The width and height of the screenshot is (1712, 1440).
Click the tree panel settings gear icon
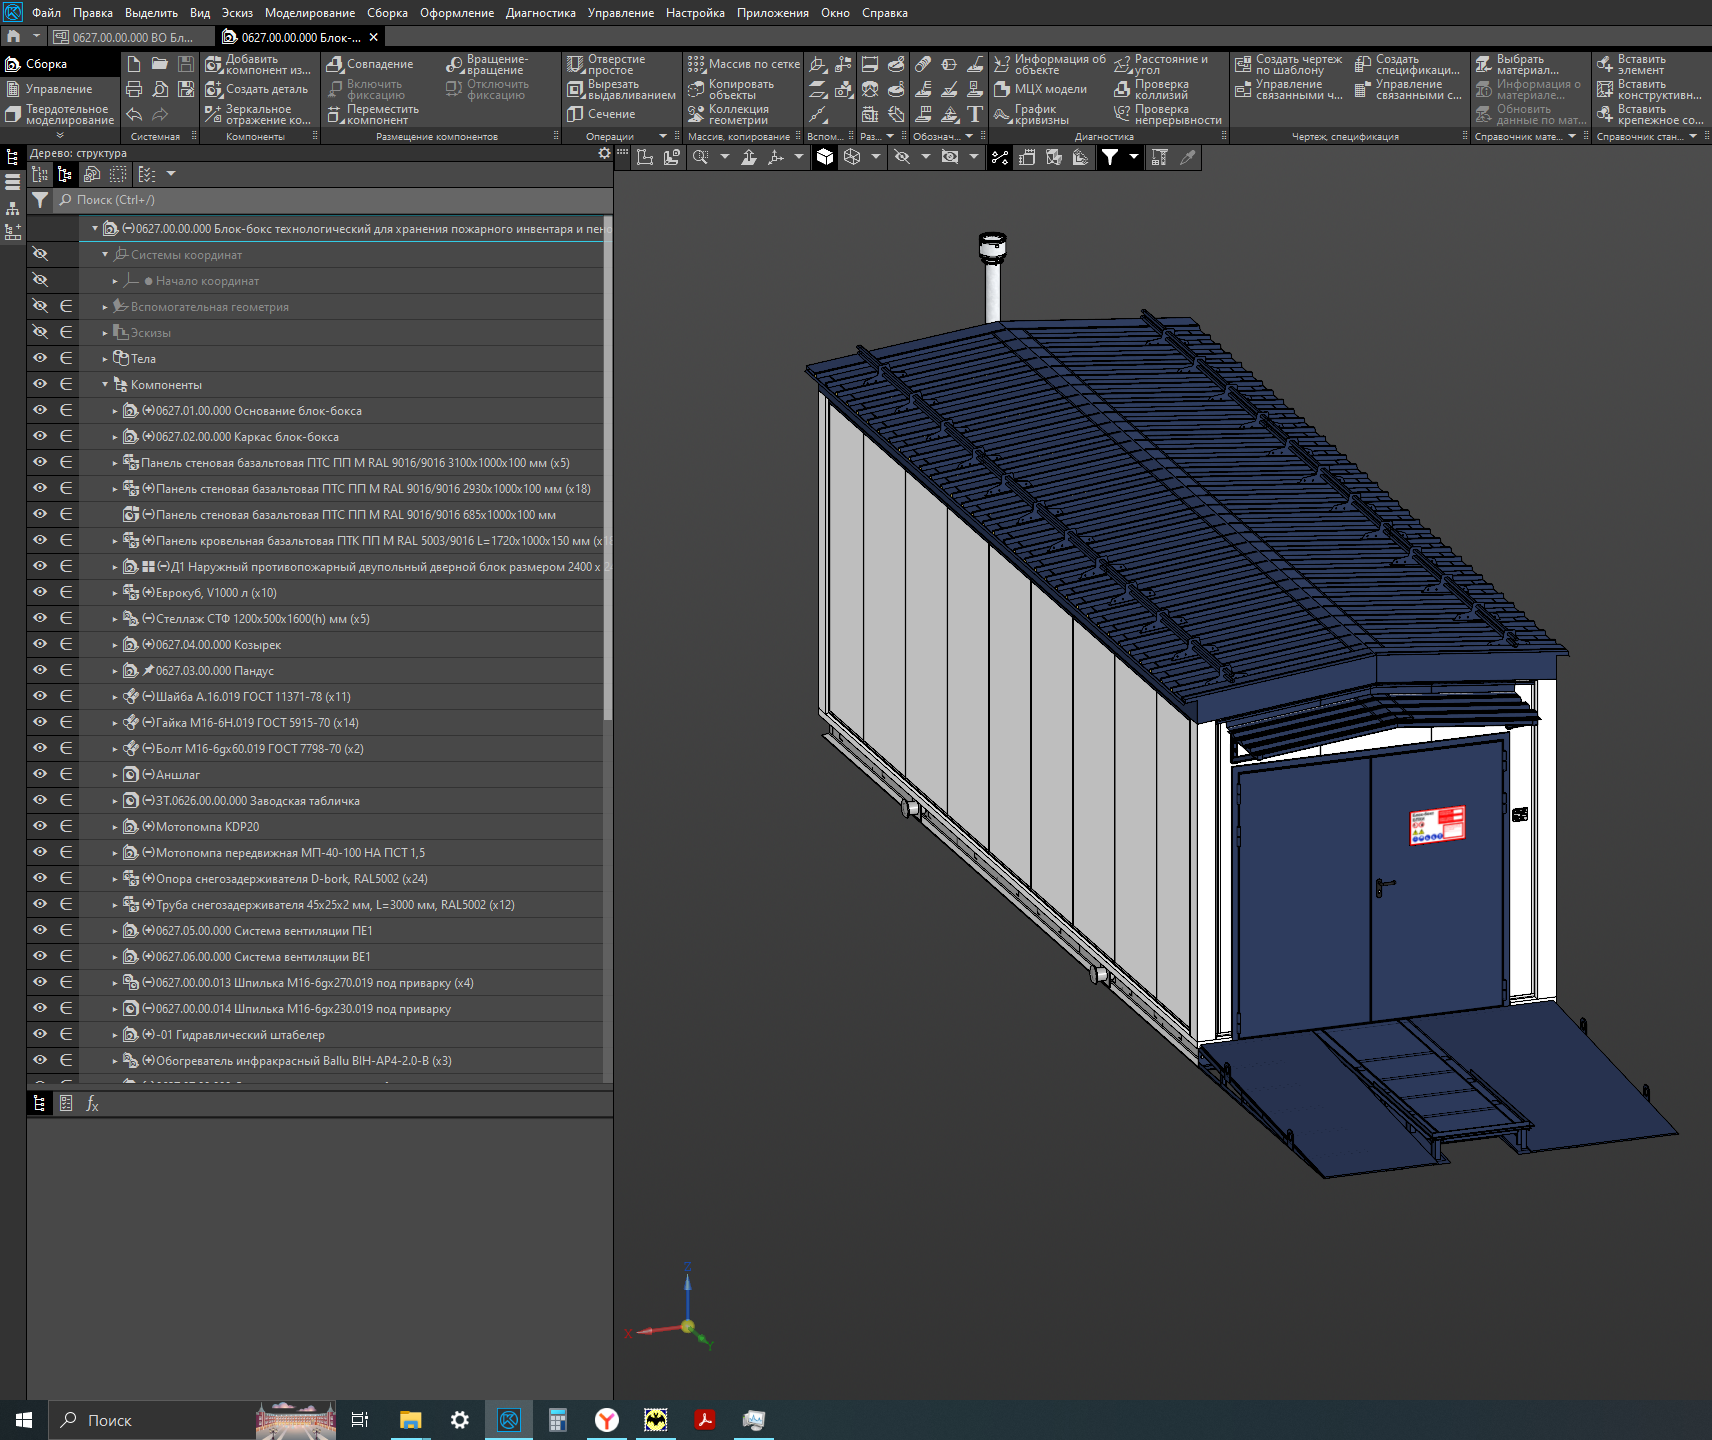[x=604, y=153]
